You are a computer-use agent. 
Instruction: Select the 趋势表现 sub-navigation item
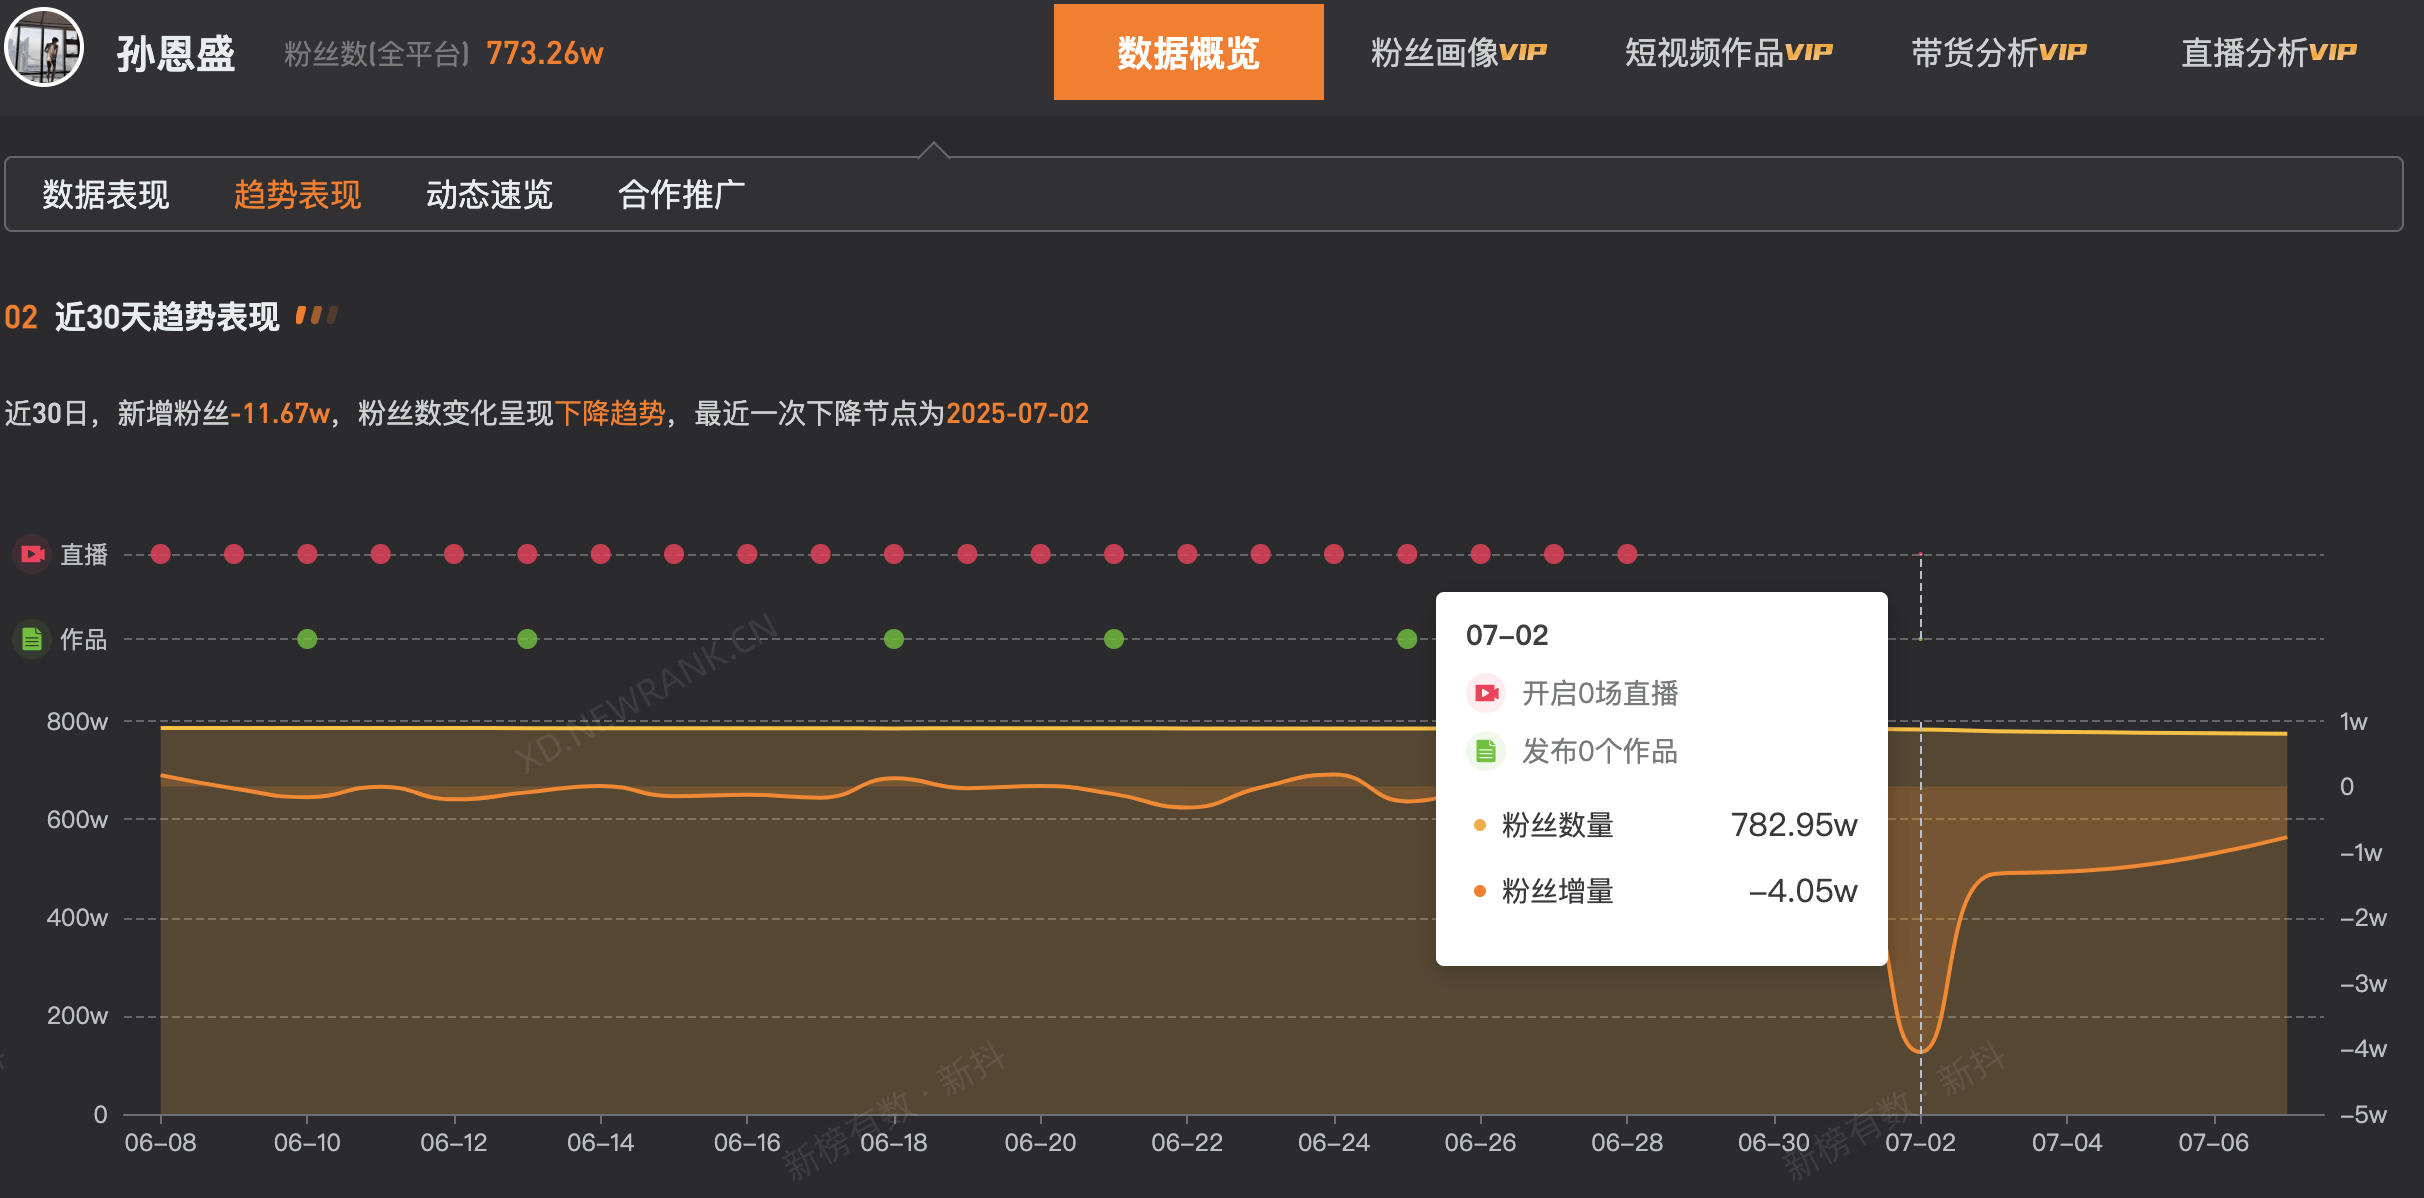(298, 194)
